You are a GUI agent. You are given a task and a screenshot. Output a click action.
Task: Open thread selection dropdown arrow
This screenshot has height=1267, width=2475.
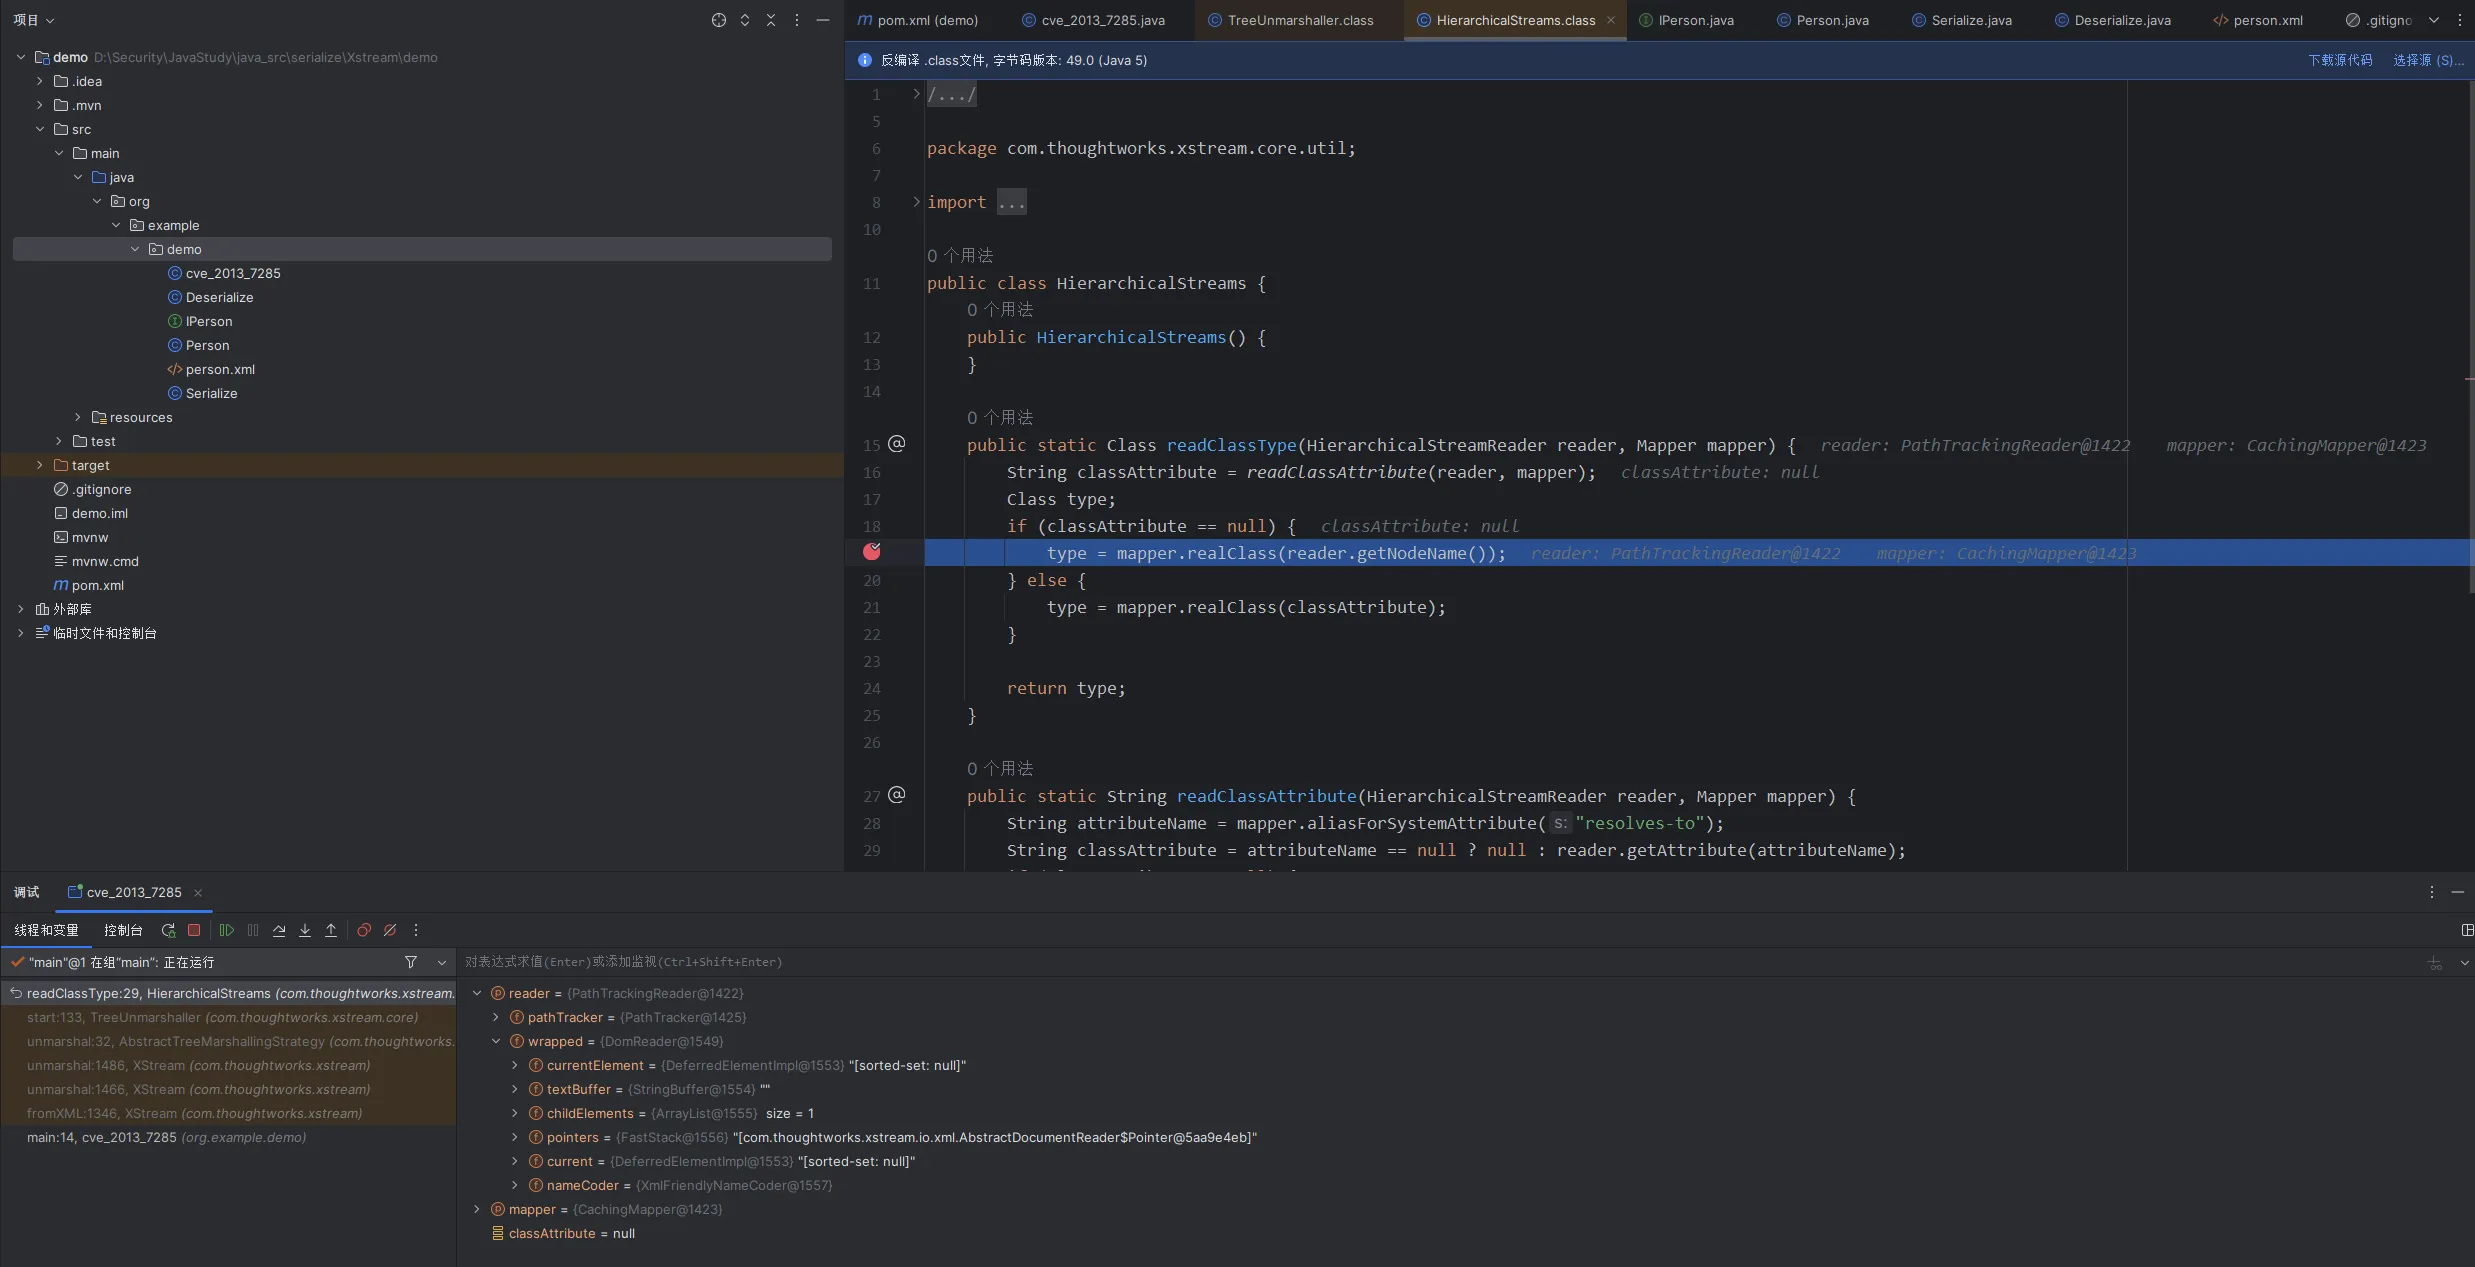(442, 962)
